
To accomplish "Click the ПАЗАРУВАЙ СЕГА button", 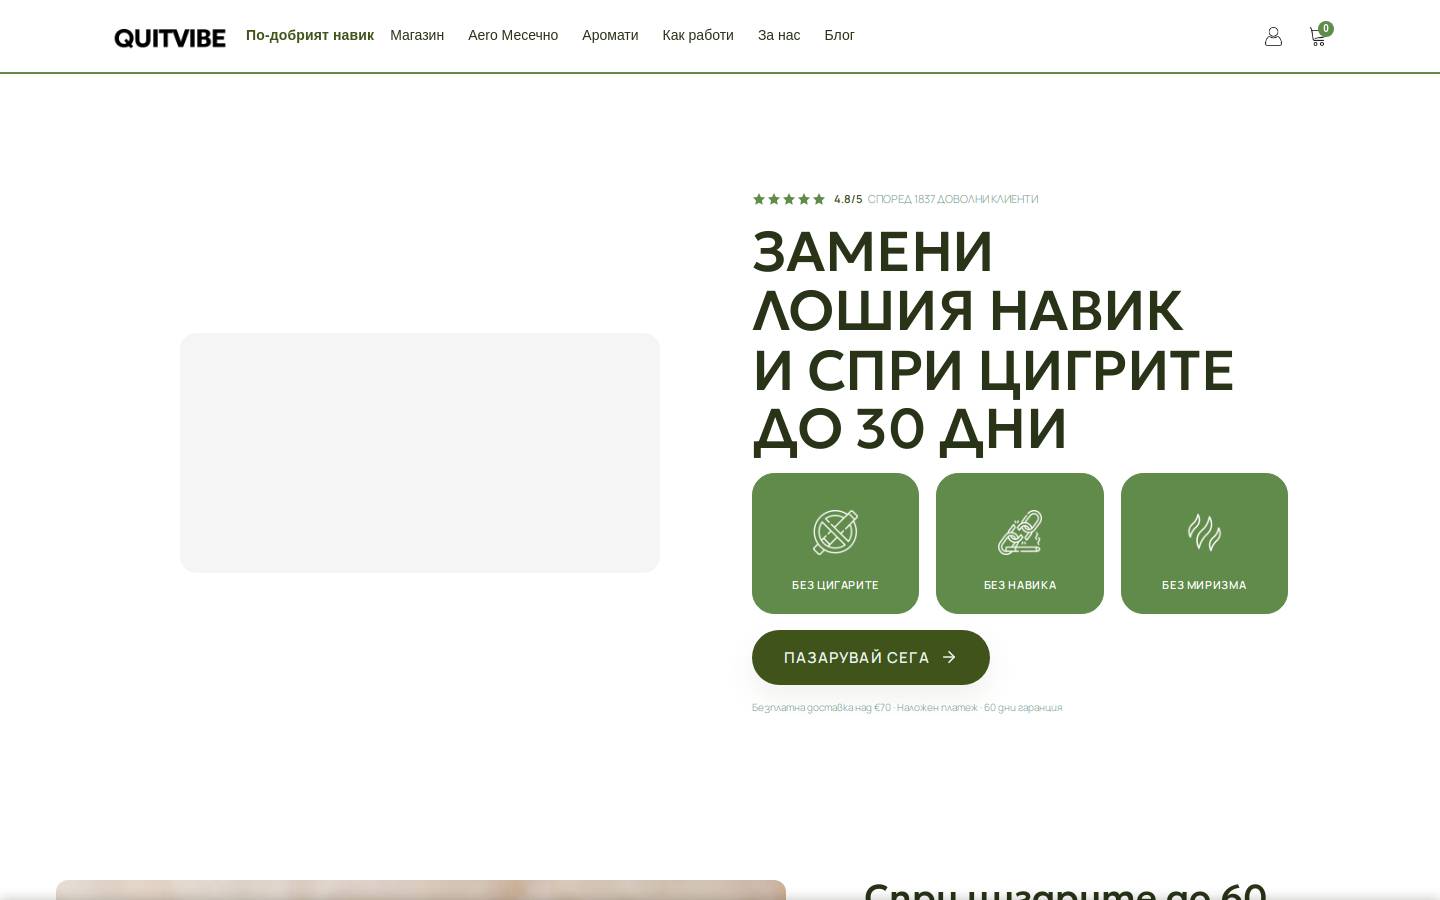I will pyautogui.click(x=871, y=657).
